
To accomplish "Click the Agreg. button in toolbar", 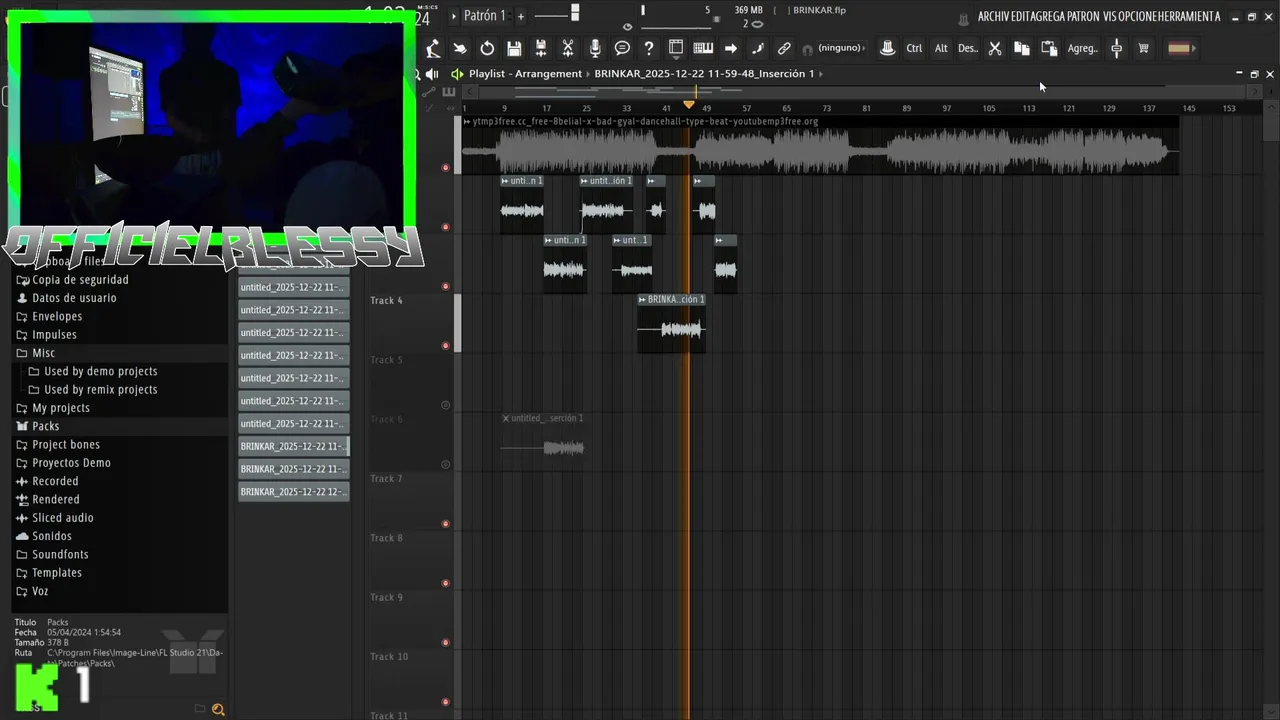I will click(x=1082, y=48).
